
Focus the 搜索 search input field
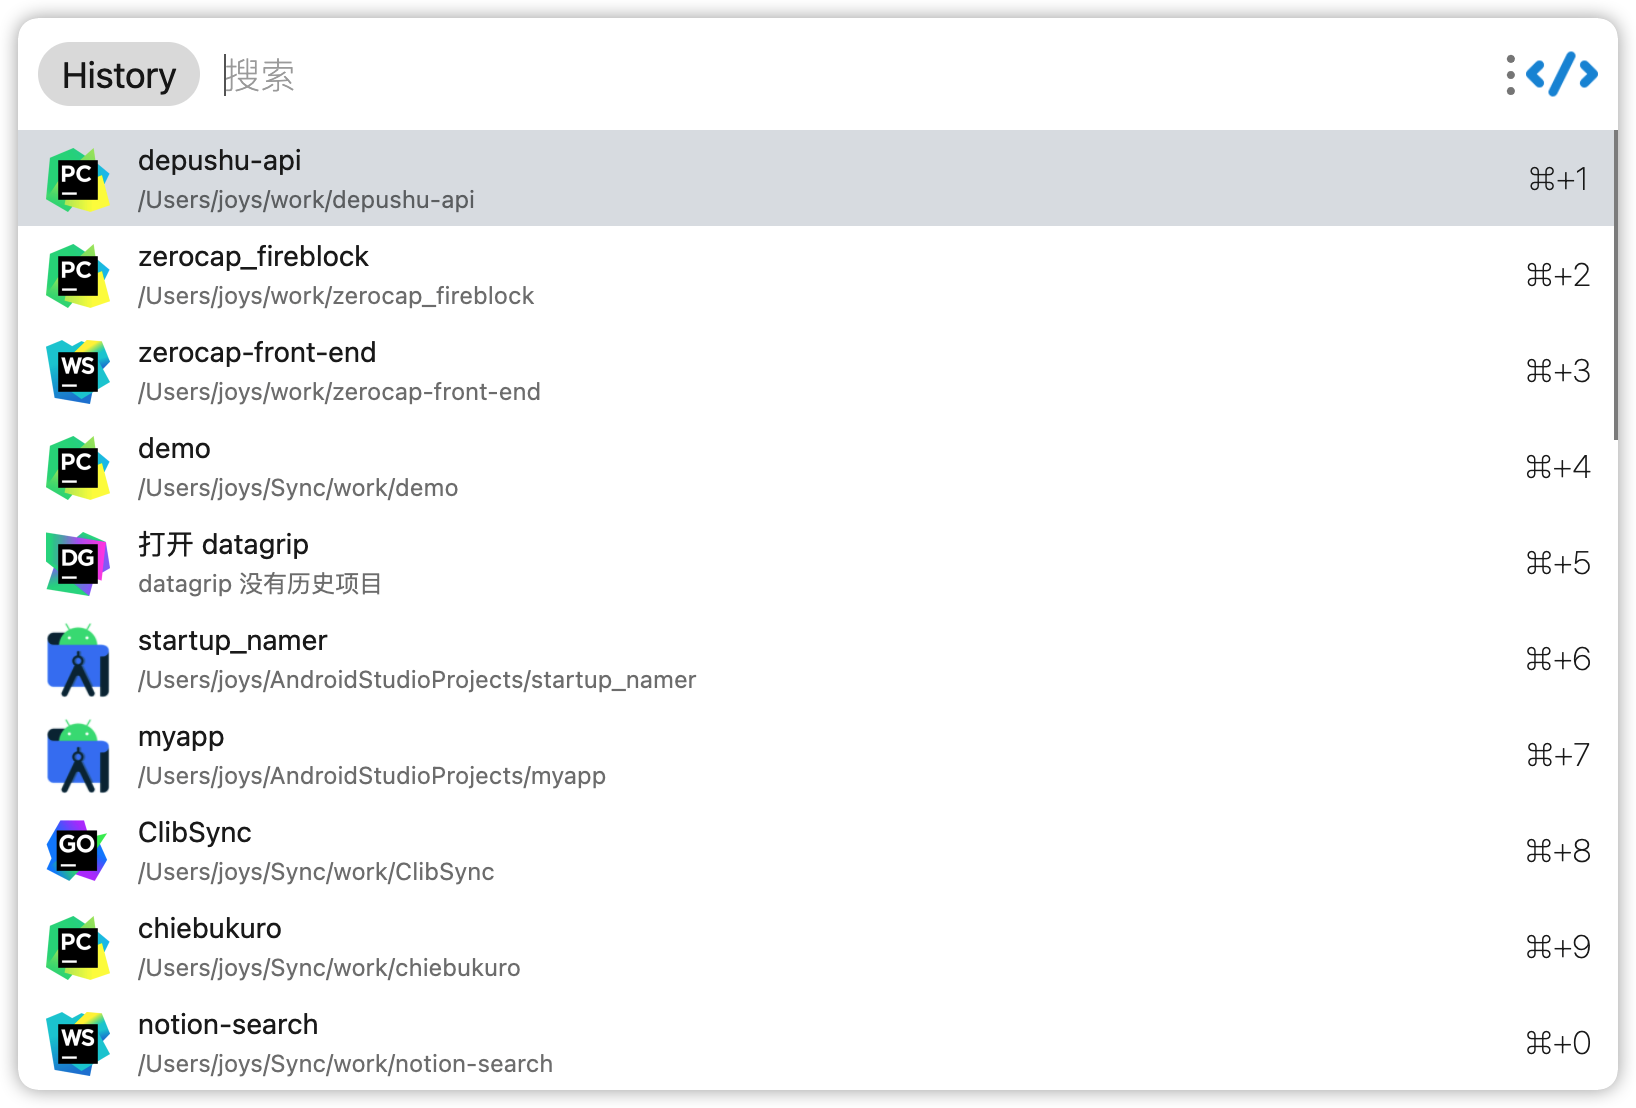[850, 75]
